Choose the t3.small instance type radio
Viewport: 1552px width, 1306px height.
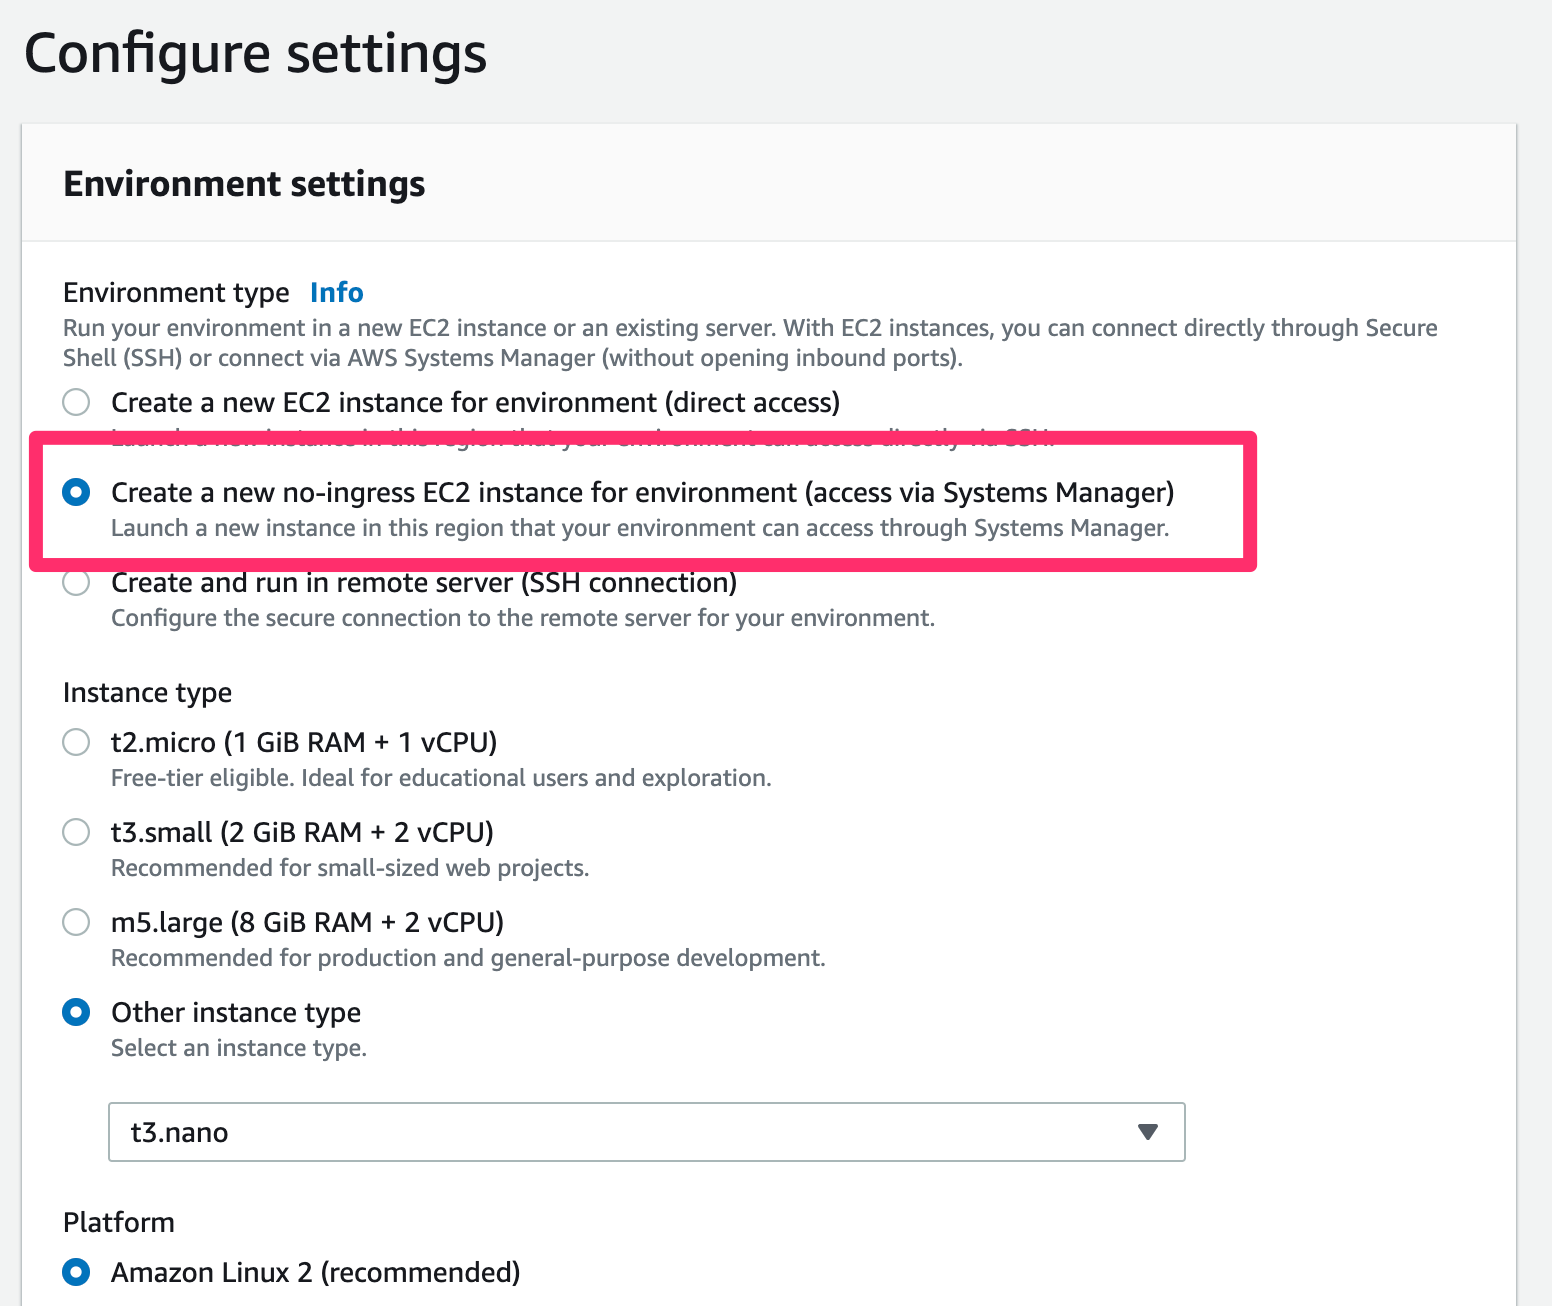(x=76, y=832)
